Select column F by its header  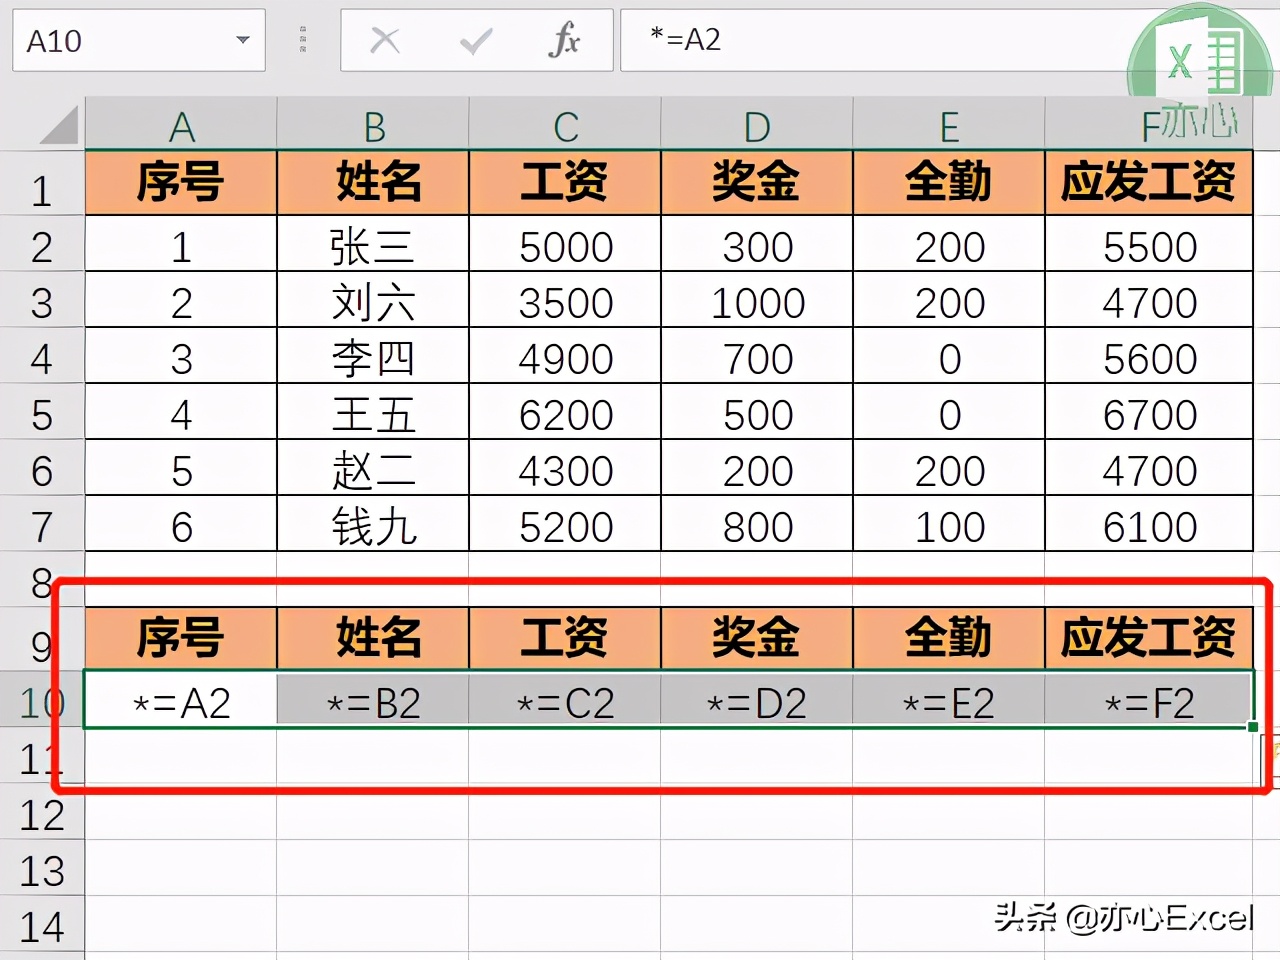1148,124
